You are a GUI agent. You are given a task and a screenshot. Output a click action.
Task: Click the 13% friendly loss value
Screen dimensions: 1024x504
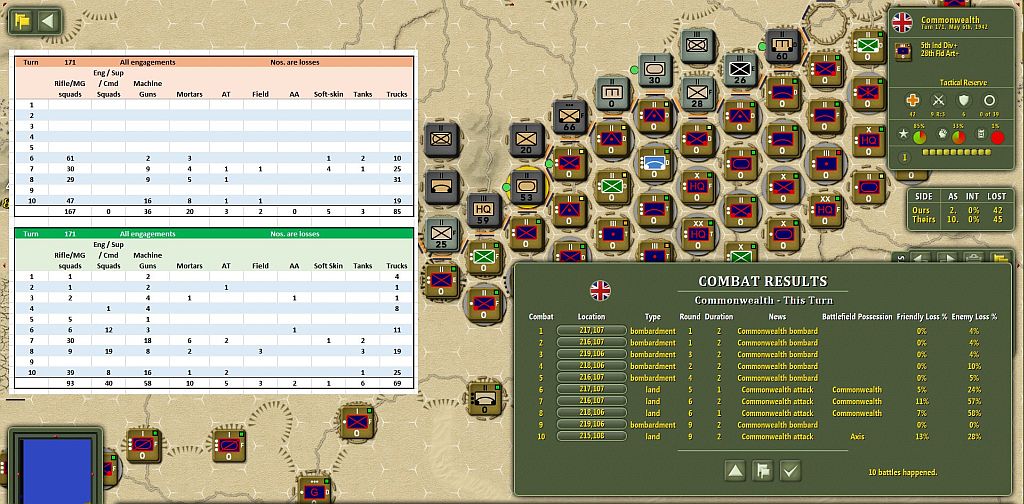point(921,436)
